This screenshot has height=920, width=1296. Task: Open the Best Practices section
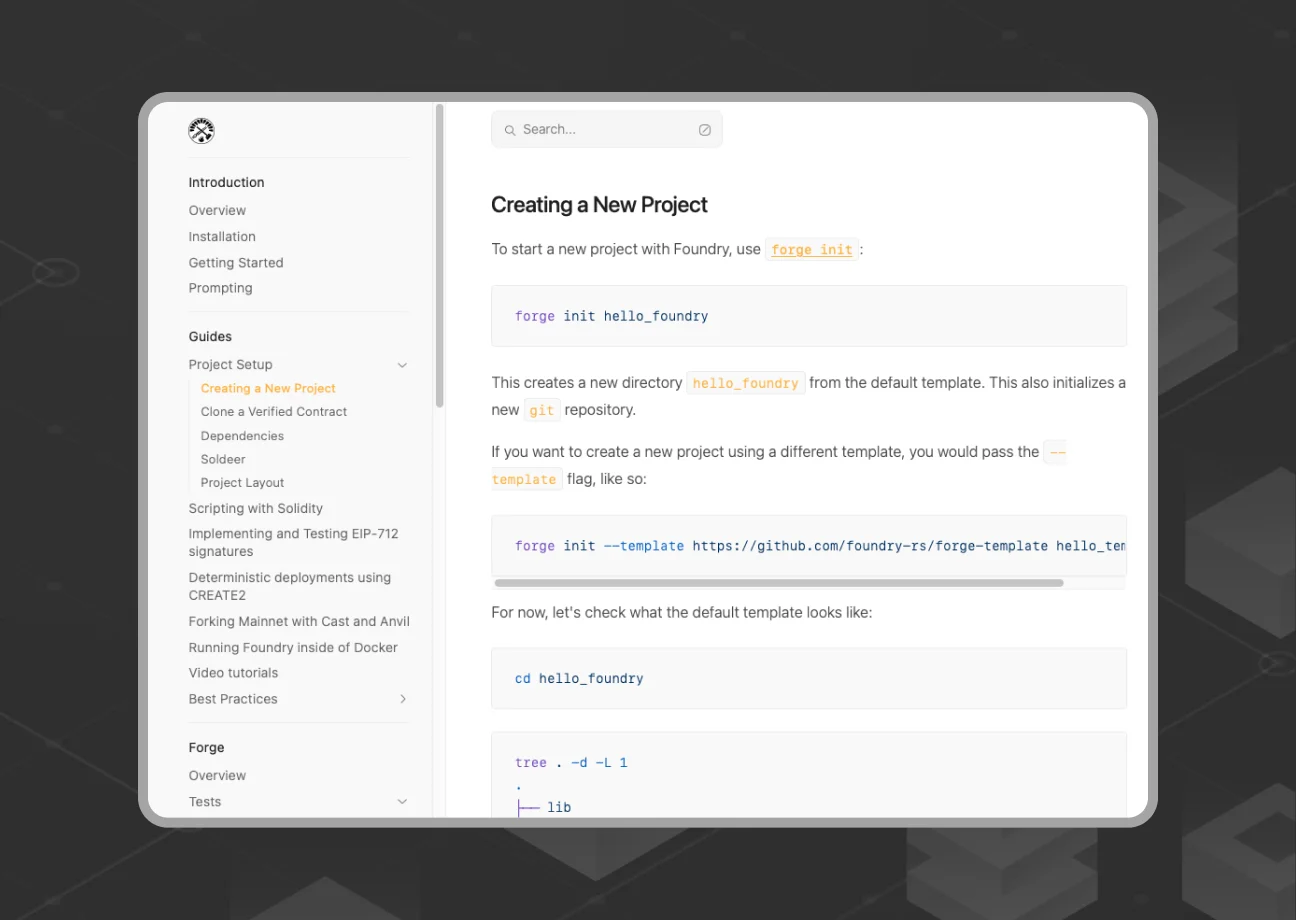233,699
